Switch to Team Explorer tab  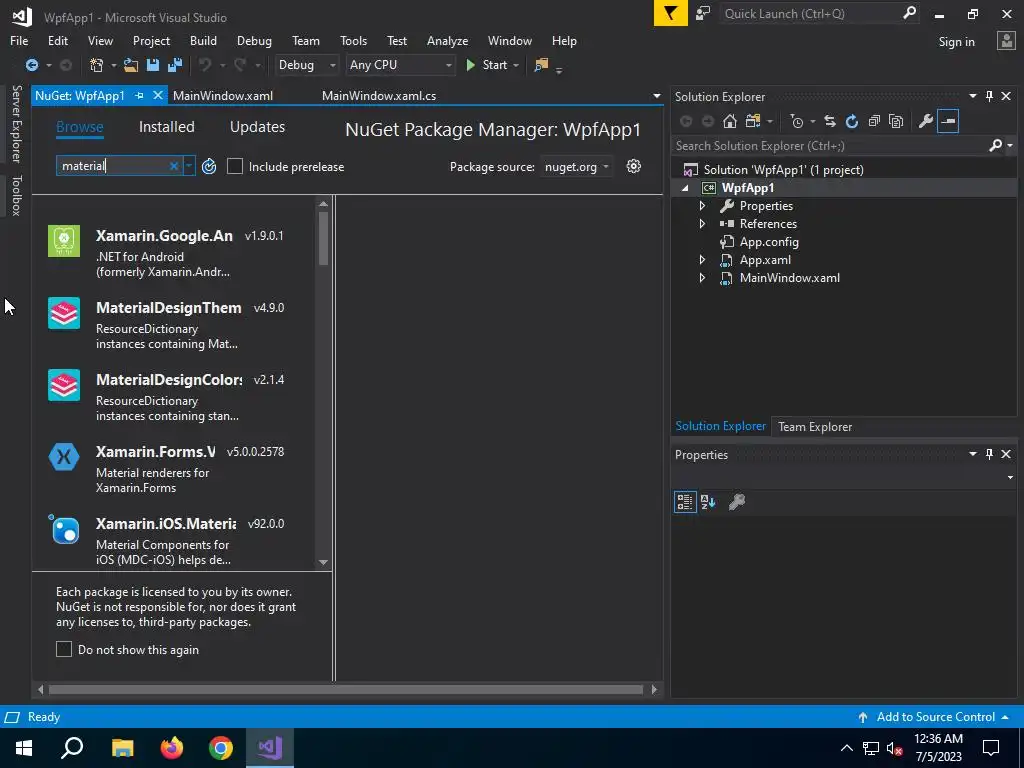(815, 426)
